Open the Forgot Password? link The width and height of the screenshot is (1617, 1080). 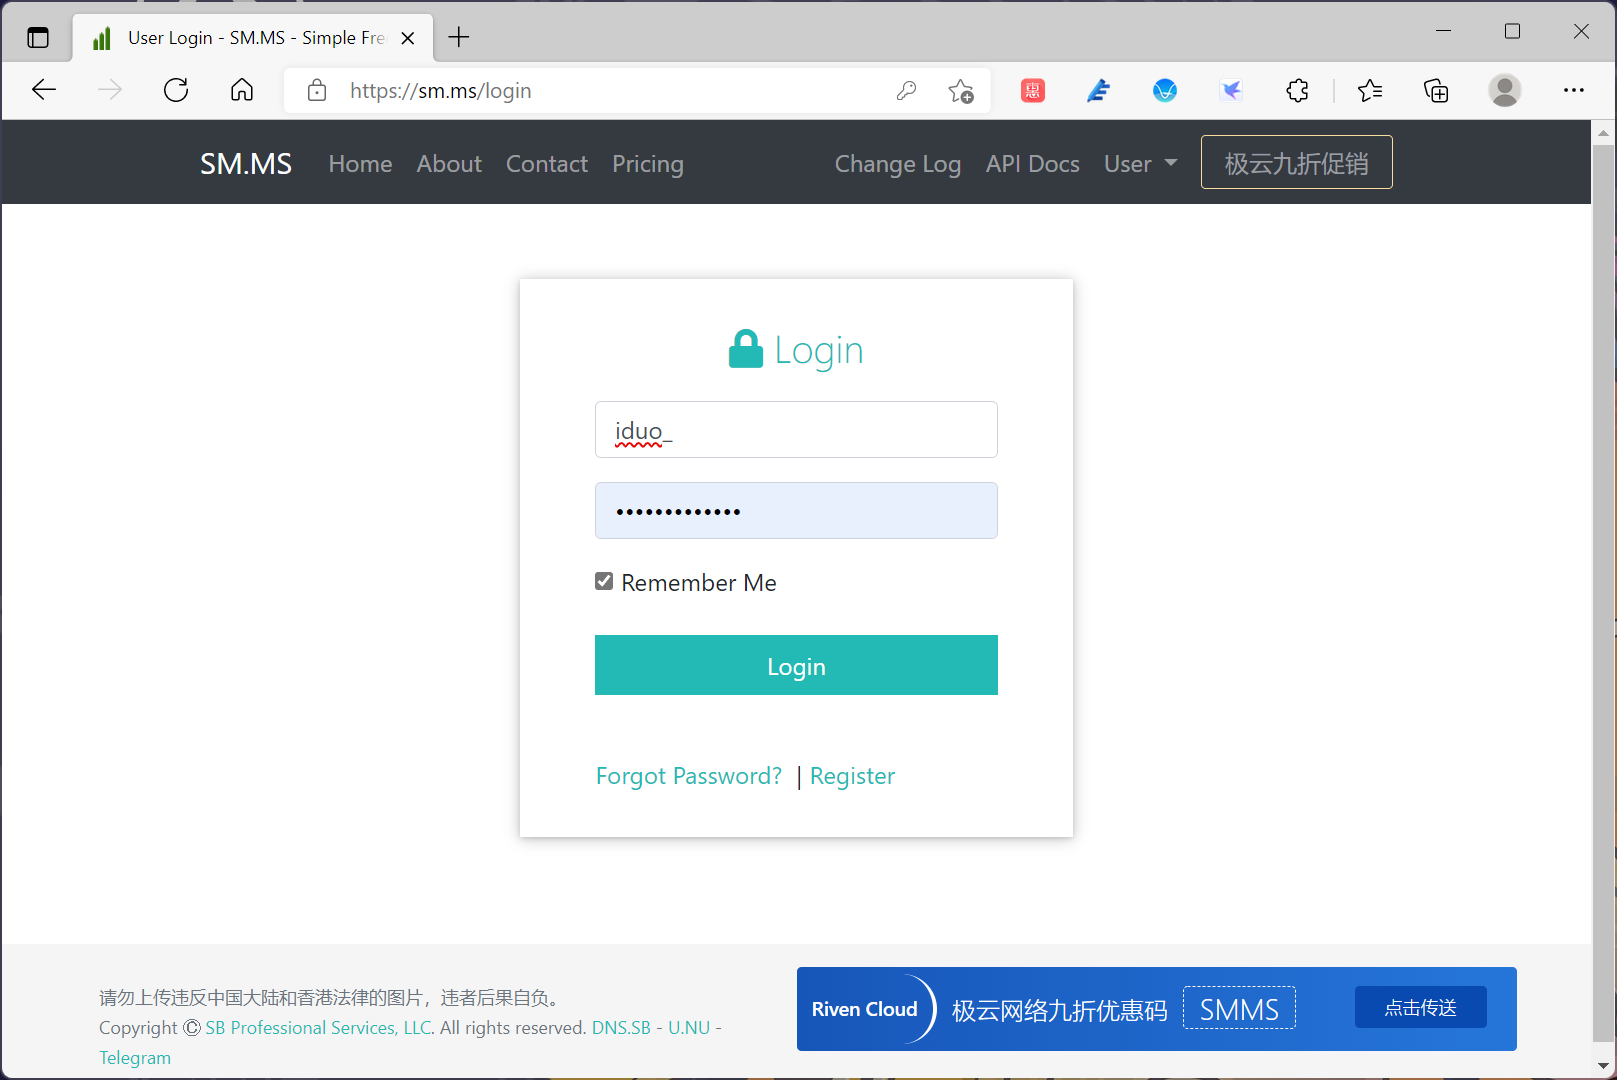[689, 776]
